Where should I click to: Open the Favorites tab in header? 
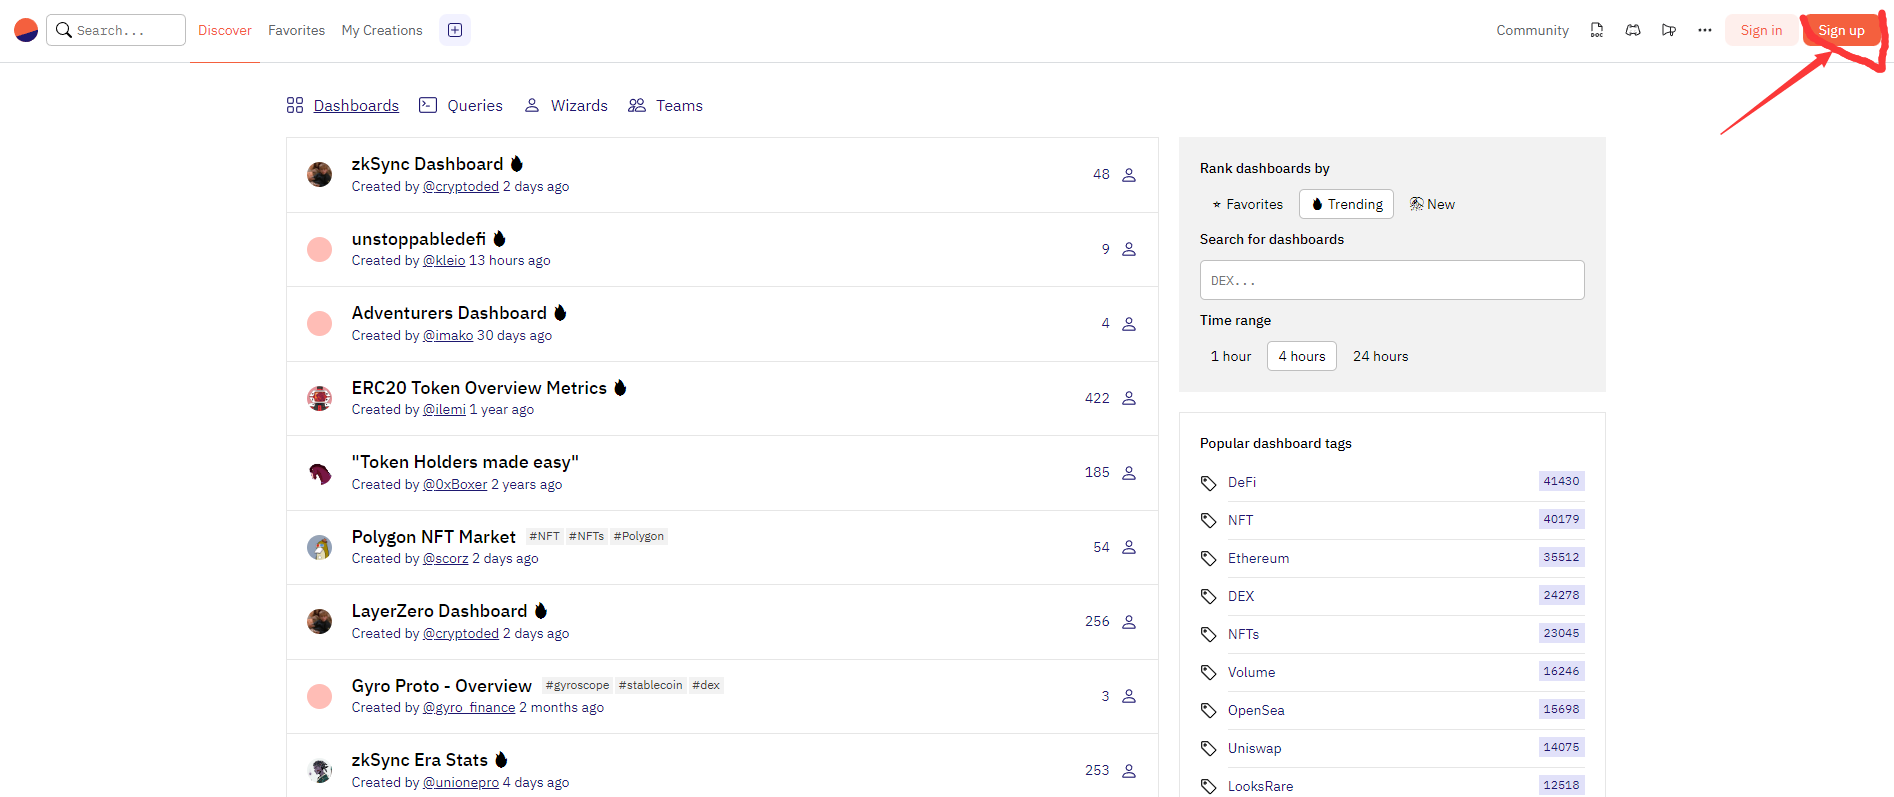[296, 30]
